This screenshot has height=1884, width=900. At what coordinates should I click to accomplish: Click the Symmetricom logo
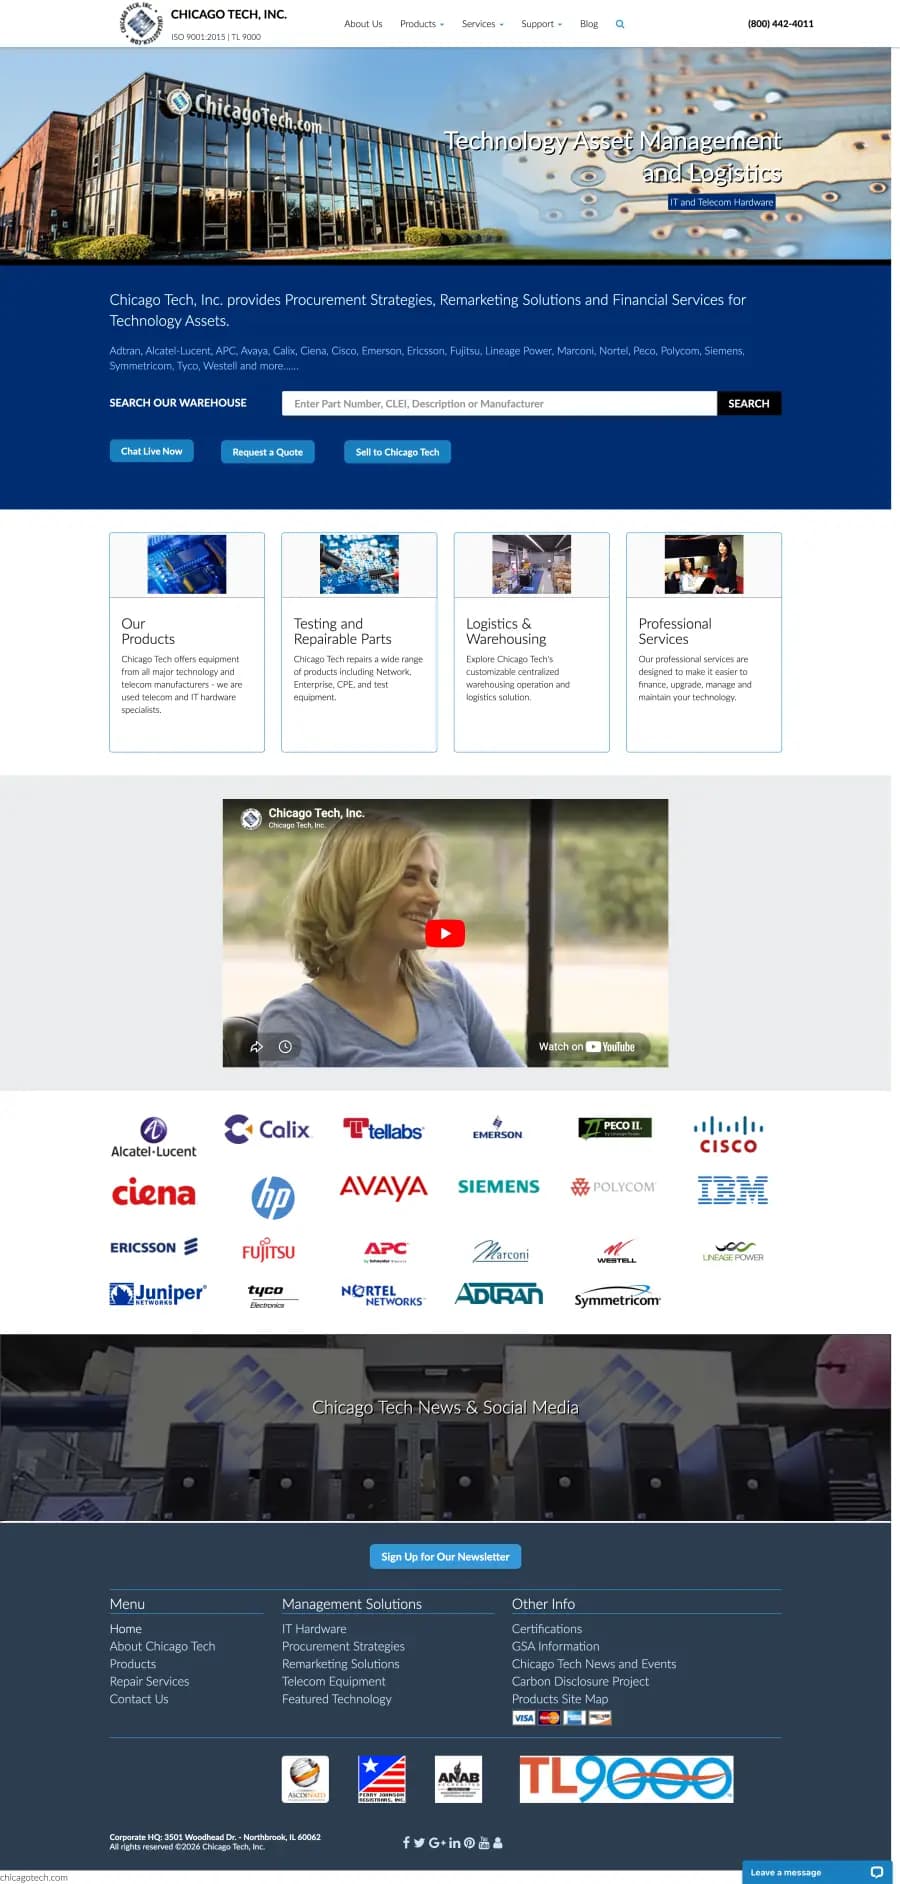click(x=617, y=1297)
